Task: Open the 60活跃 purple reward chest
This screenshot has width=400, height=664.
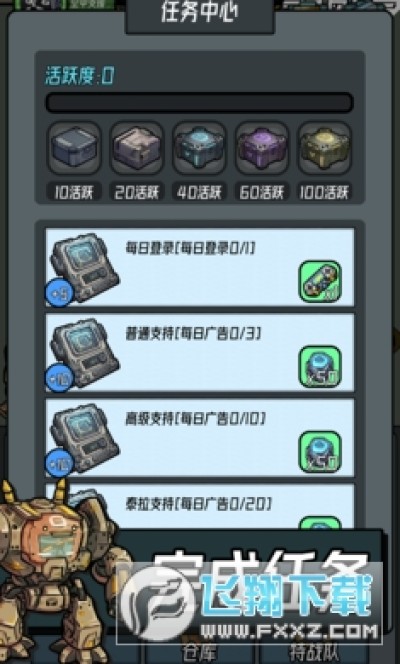Action: tap(262, 148)
